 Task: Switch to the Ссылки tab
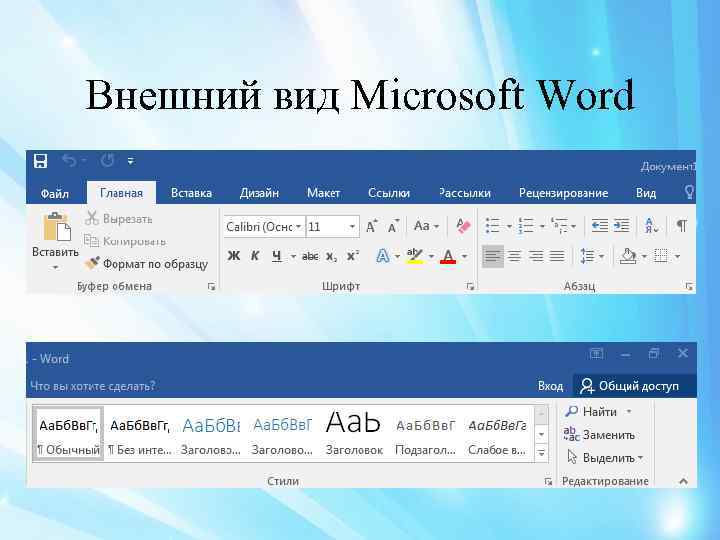pos(389,193)
